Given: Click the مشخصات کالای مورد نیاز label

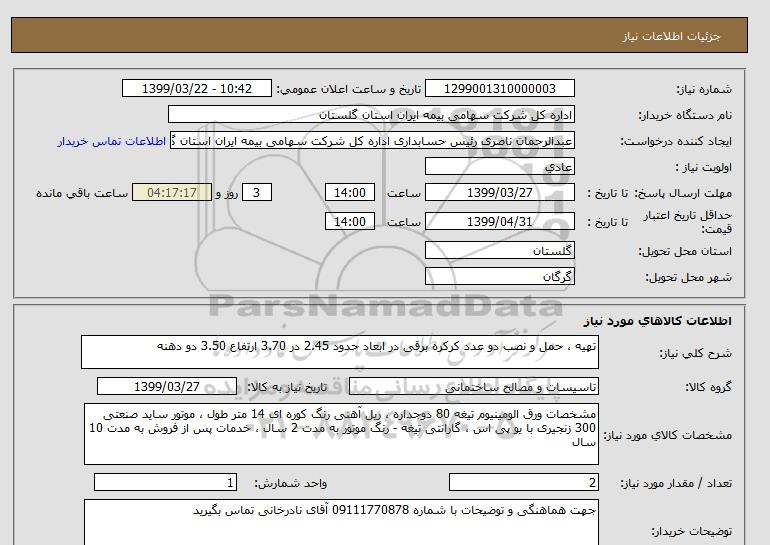Looking at the screenshot, I should (x=668, y=435).
